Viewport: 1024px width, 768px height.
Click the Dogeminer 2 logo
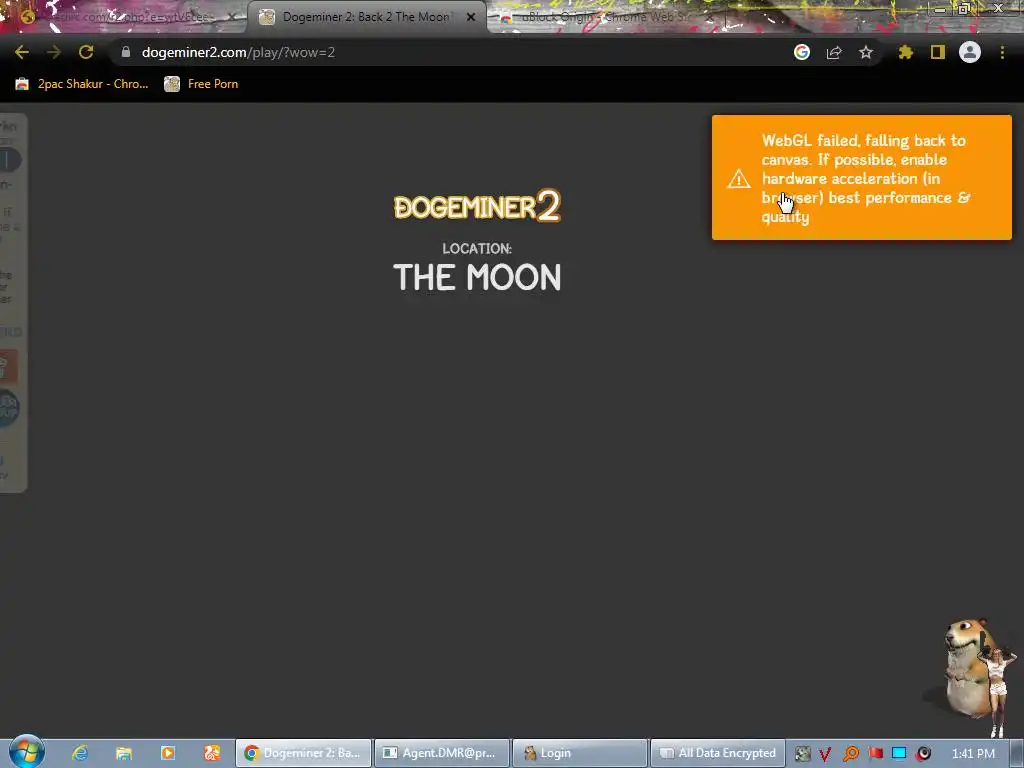477,206
